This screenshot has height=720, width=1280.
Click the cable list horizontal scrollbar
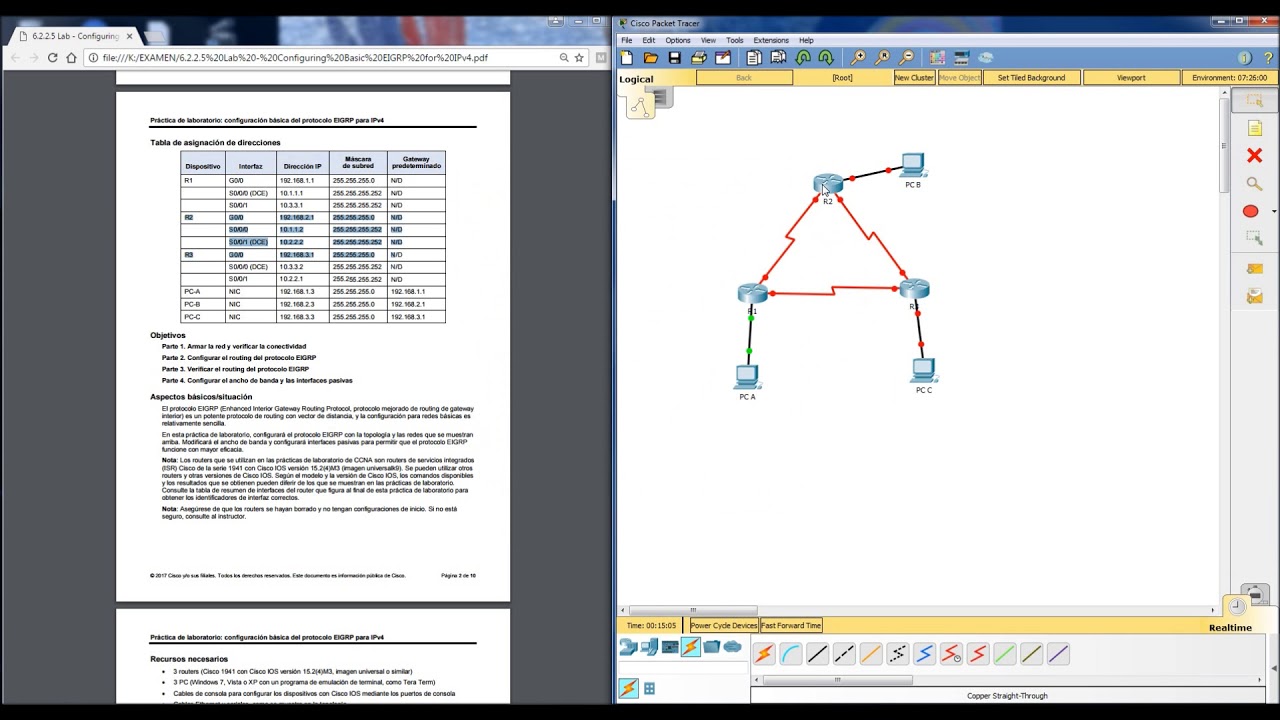tap(838, 680)
